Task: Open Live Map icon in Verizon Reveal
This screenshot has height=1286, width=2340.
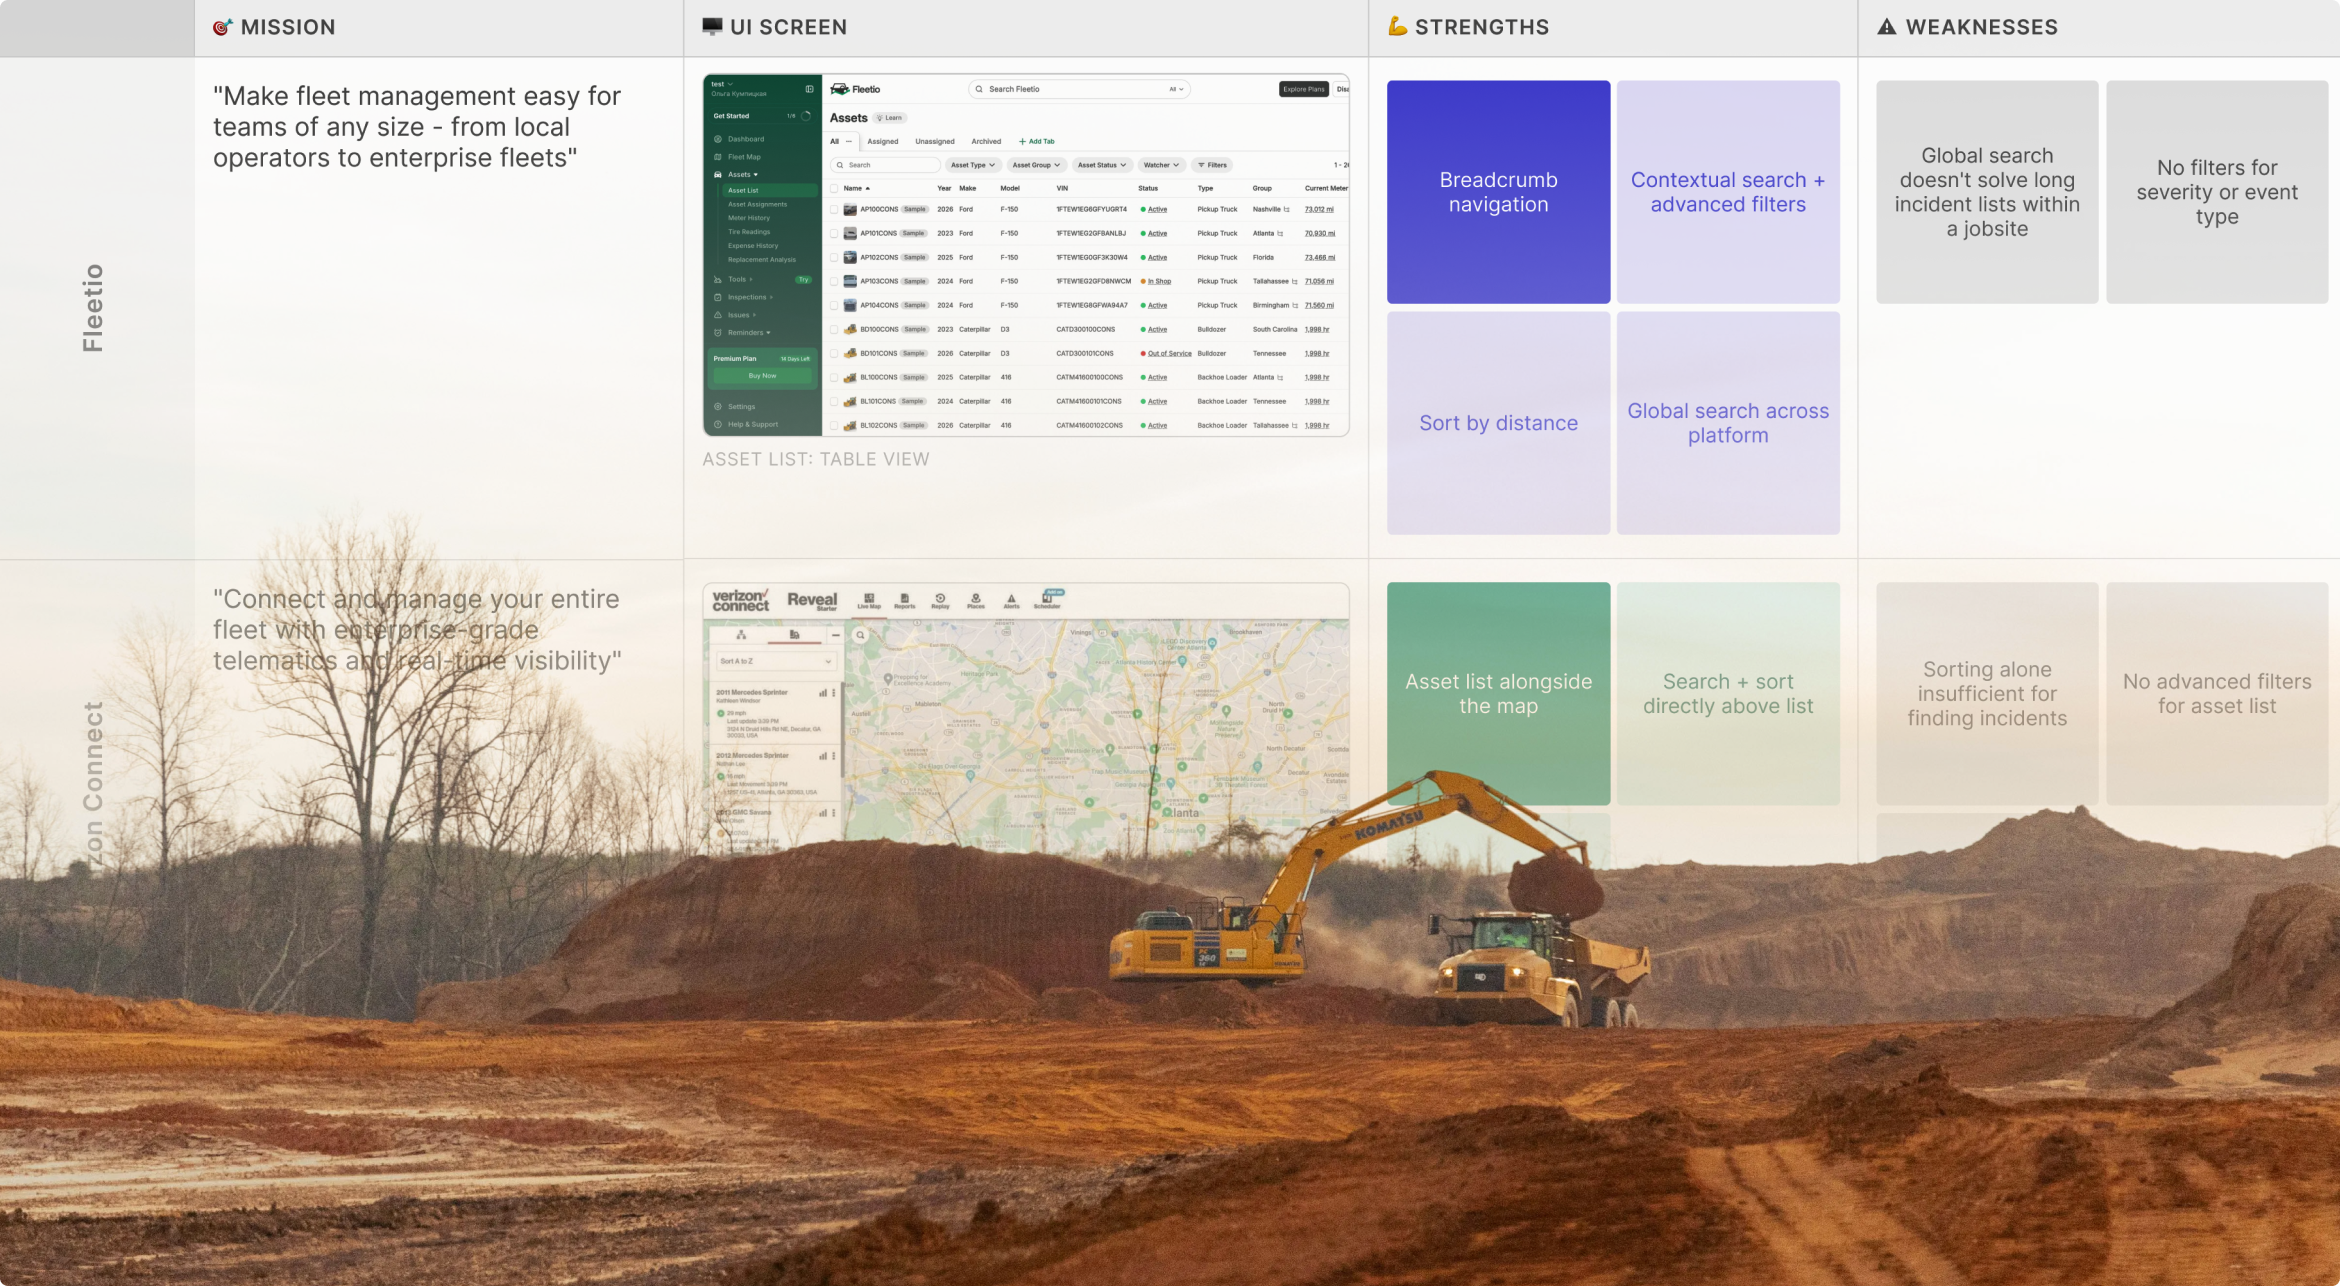Action: (x=869, y=600)
